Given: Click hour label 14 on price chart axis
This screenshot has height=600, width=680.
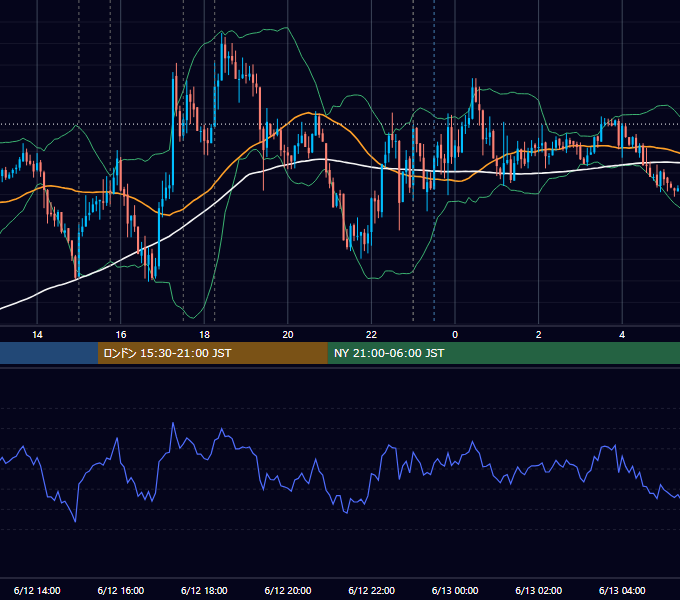Looking at the screenshot, I should (37, 334).
